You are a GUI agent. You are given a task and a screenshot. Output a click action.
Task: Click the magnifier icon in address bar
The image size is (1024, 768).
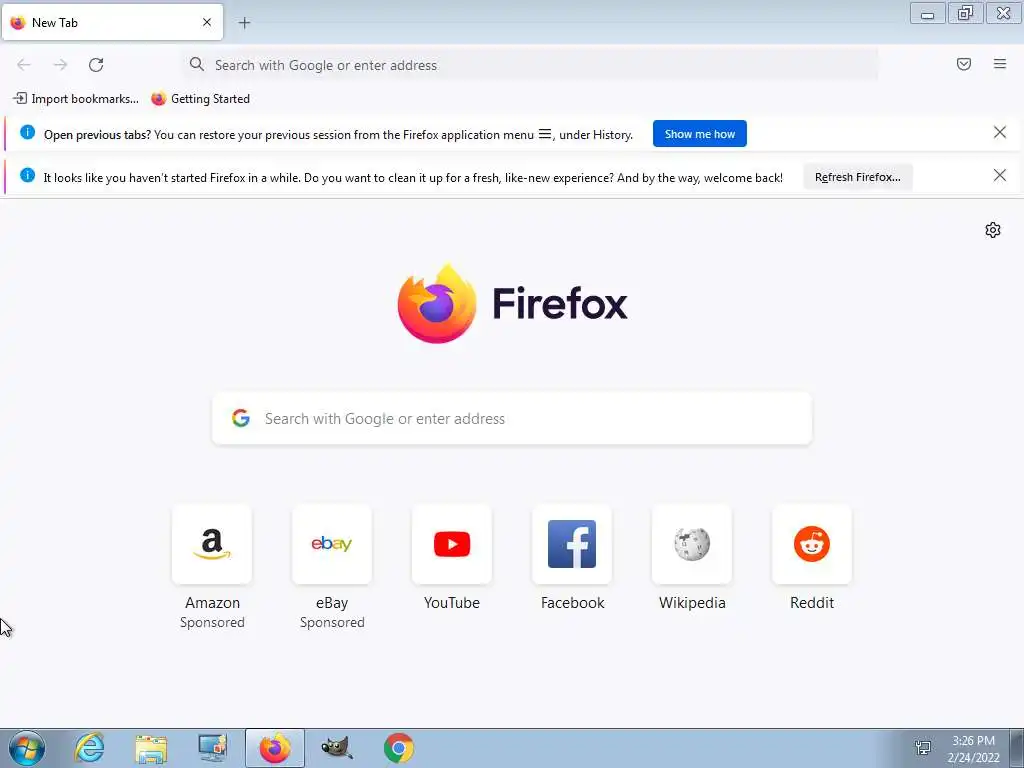click(197, 64)
